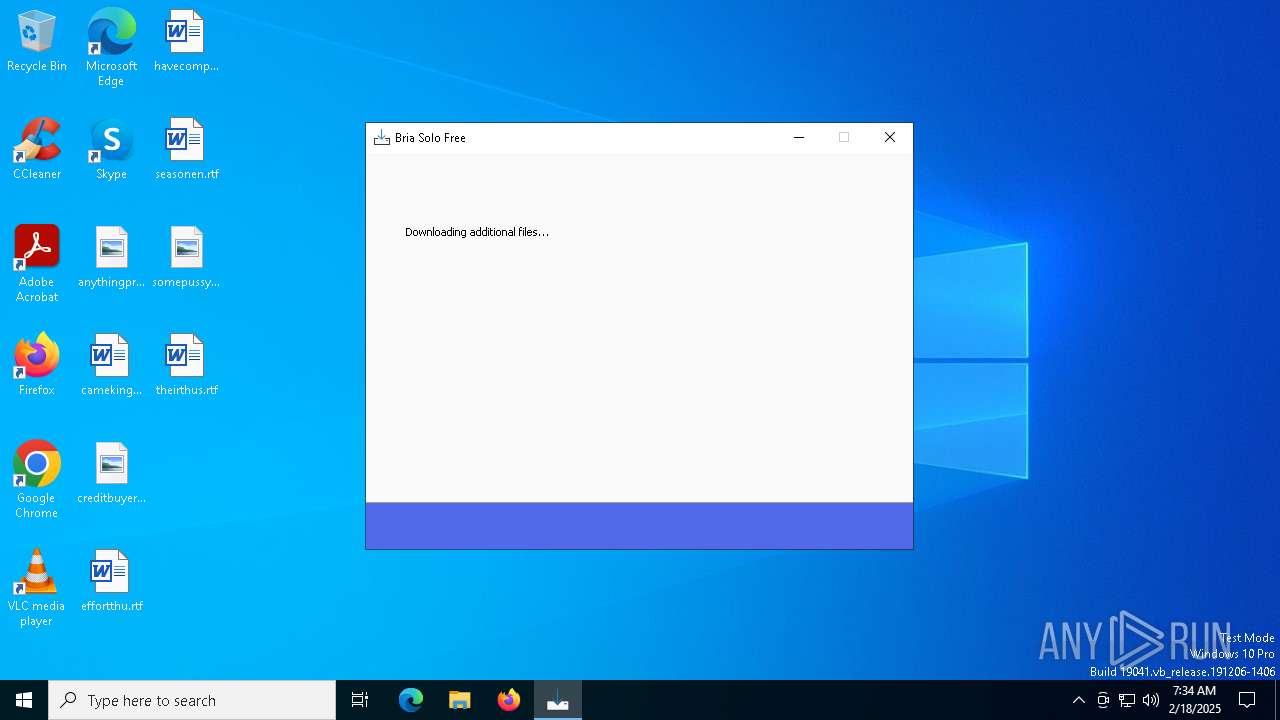Show hidden system tray icons
Image resolution: width=1280 pixels, height=720 pixels.
(x=1078, y=700)
